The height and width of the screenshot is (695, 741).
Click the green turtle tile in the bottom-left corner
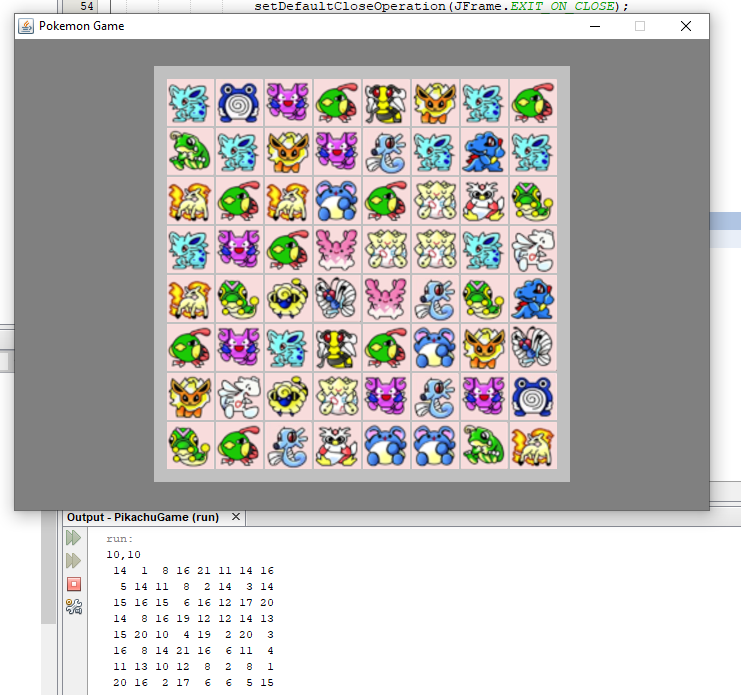(x=190, y=446)
